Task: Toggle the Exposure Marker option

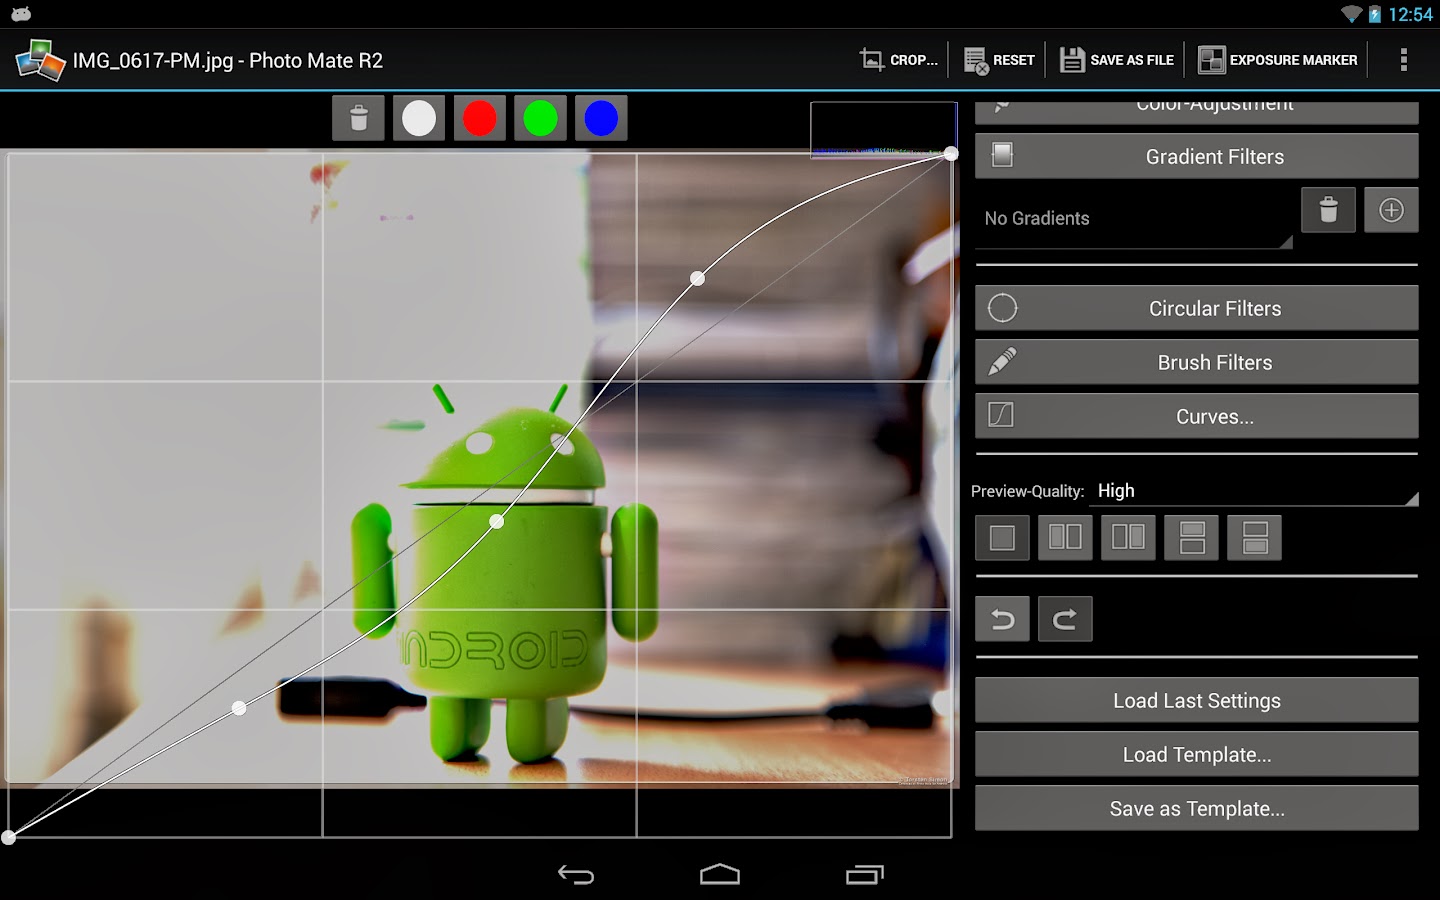Action: [1277, 60]
